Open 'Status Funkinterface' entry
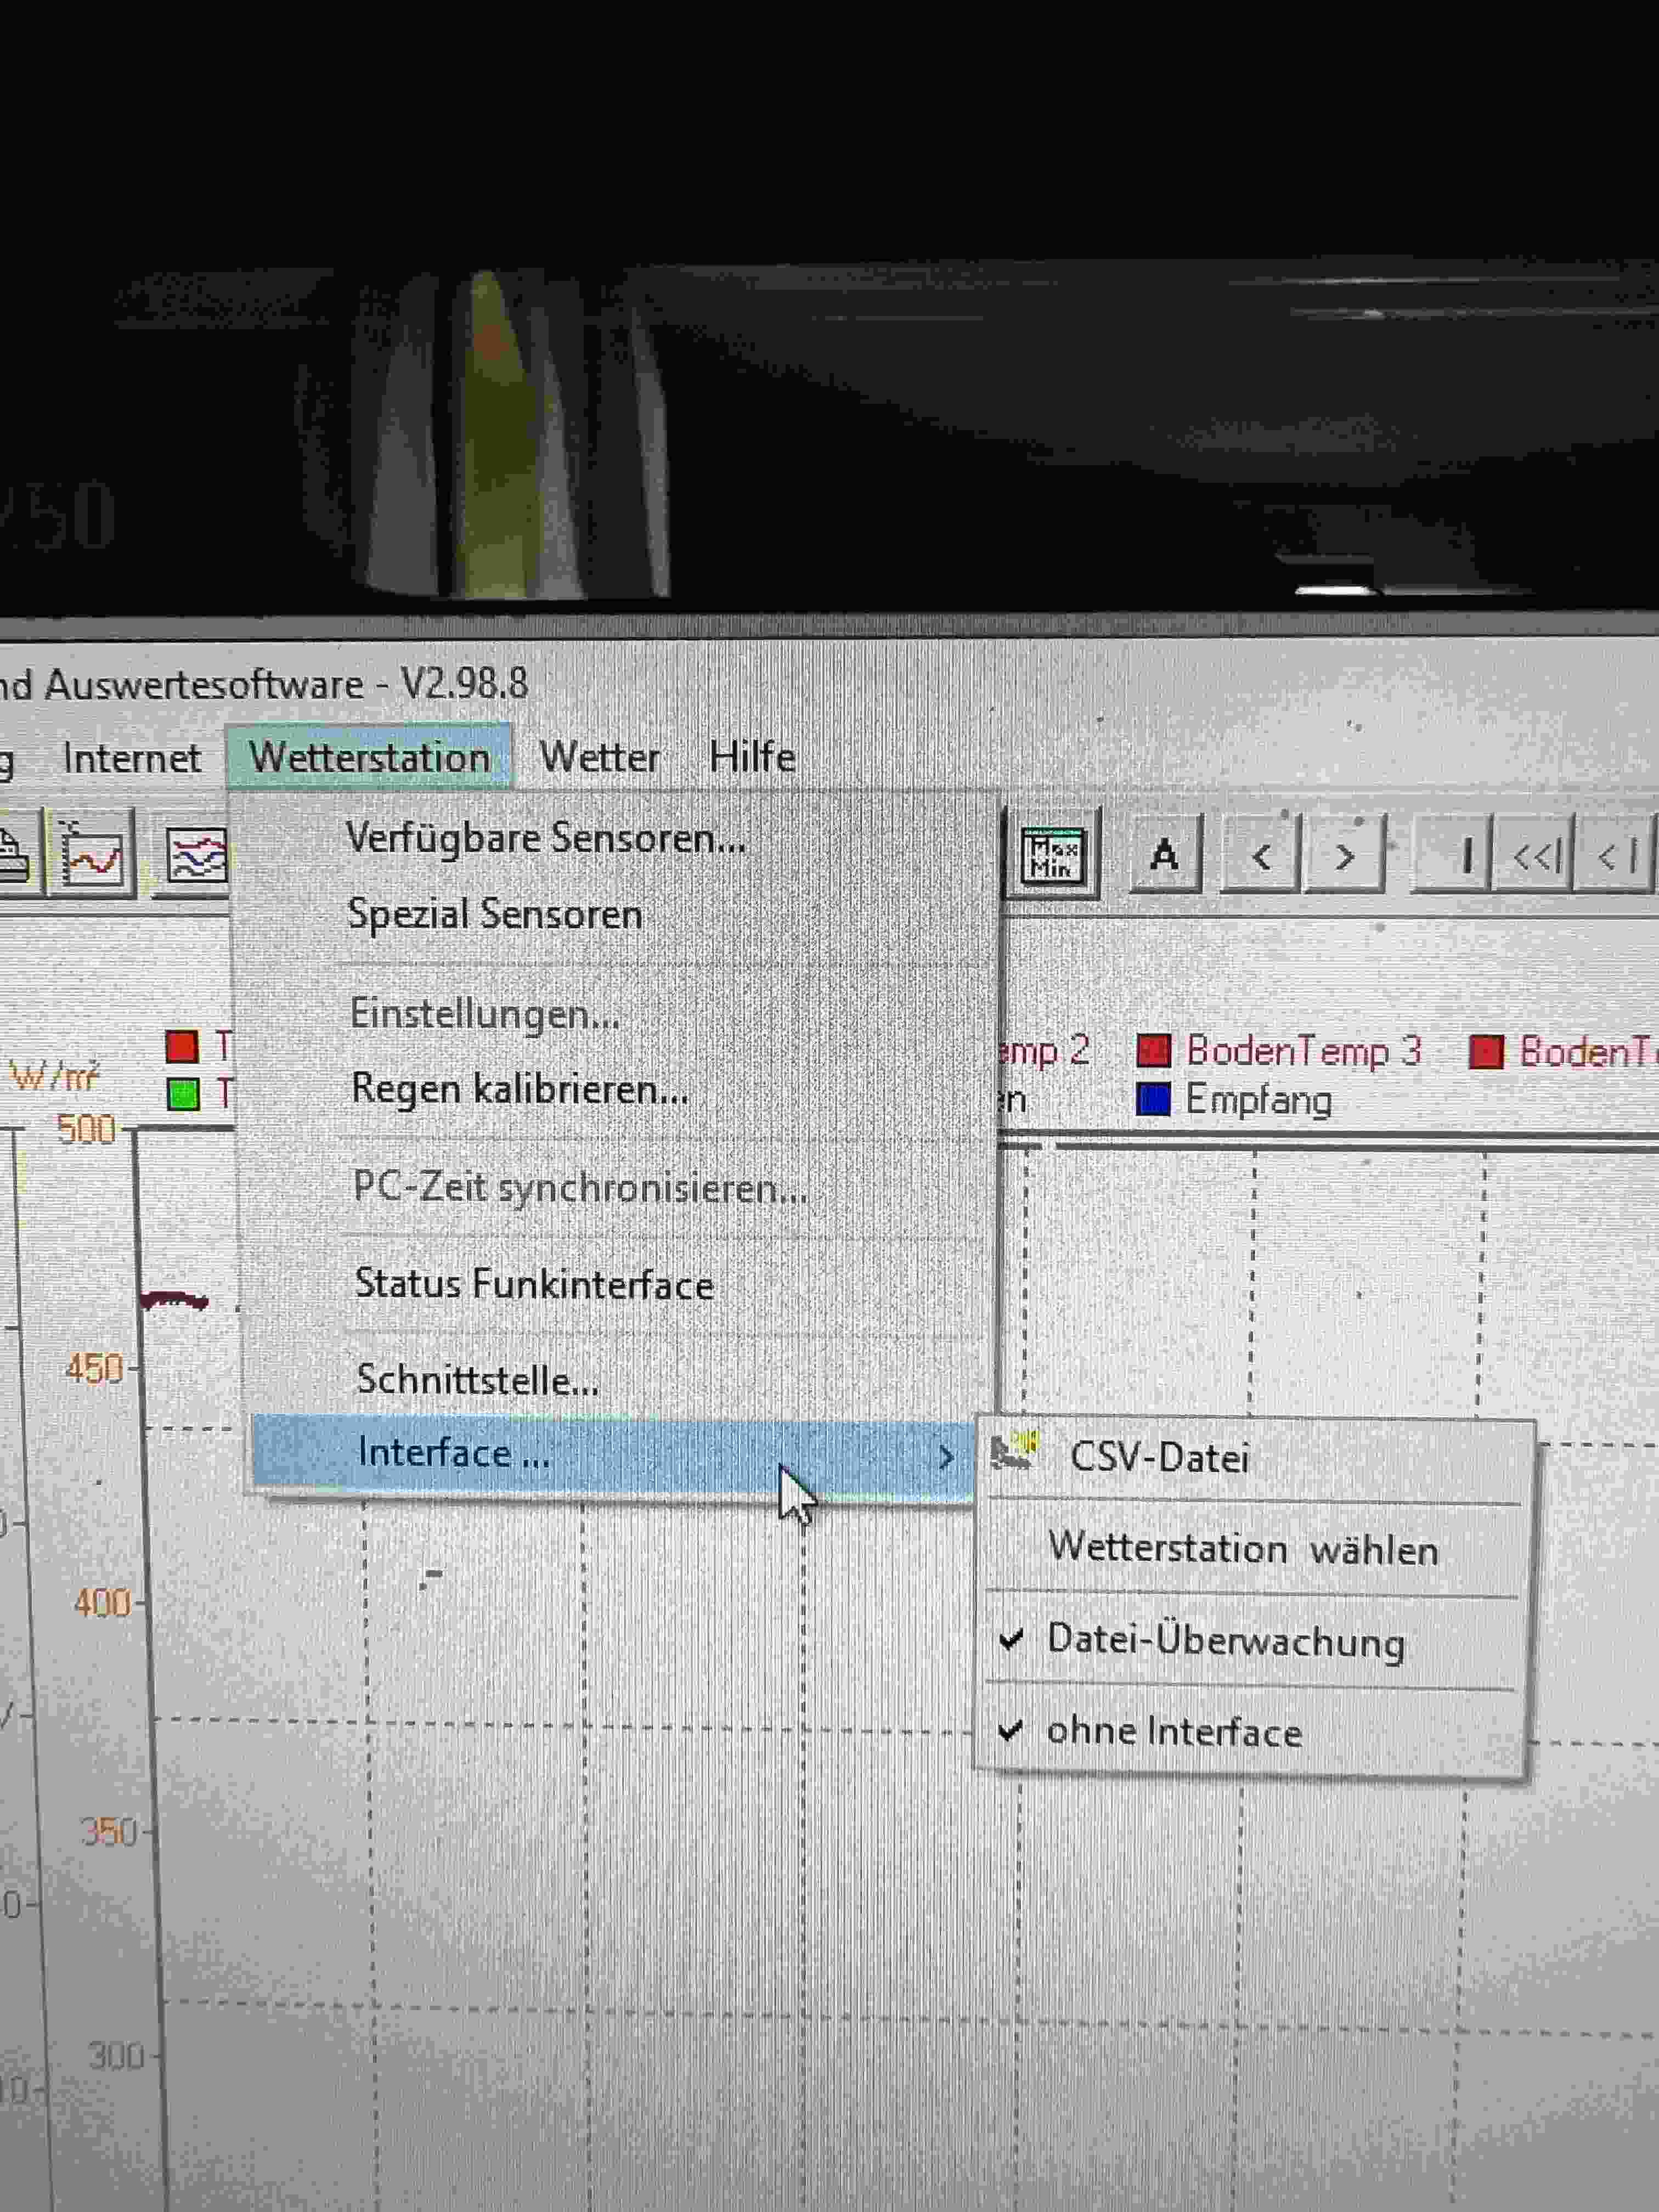The image size is (1659, 2212). coord(534,1284)
